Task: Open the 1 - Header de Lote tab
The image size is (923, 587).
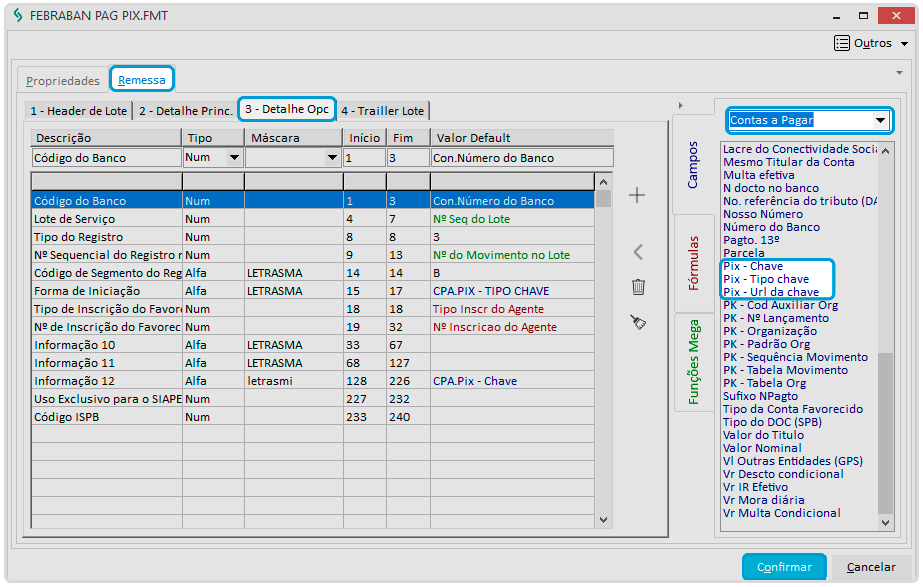Action: tap(78, 111)
